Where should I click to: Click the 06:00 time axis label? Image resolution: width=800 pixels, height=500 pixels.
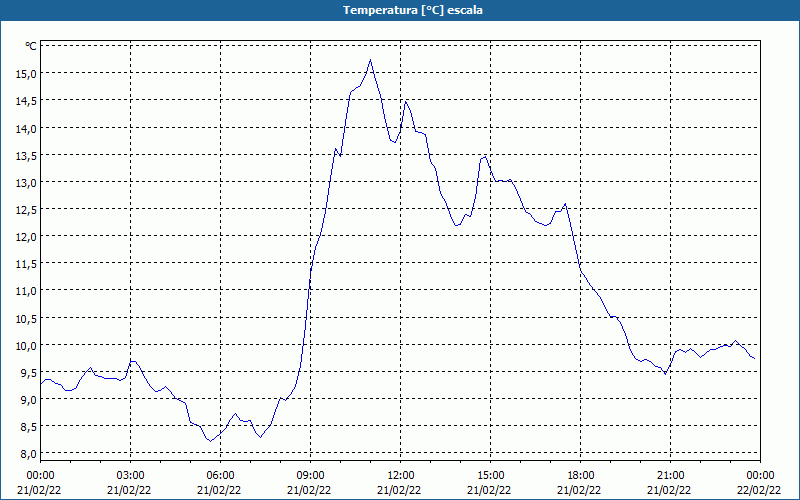tap(220, 476)
